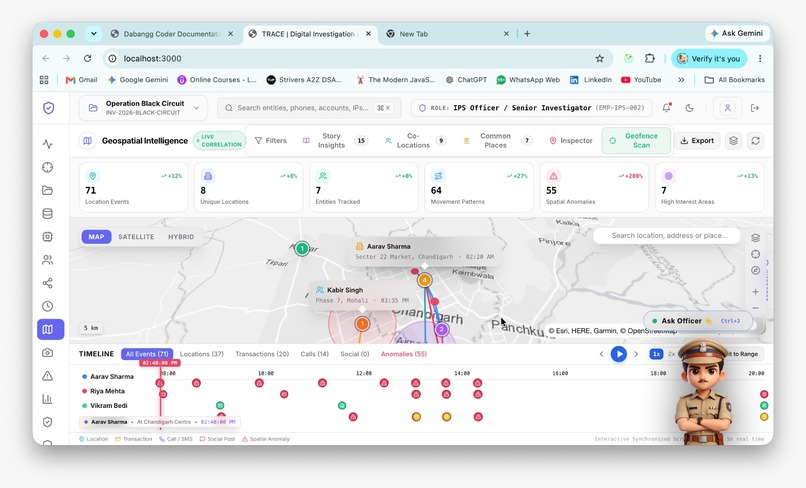806x488 pixels.
Task: Select Calls (14) timeline tab
Action: point(315,354)
